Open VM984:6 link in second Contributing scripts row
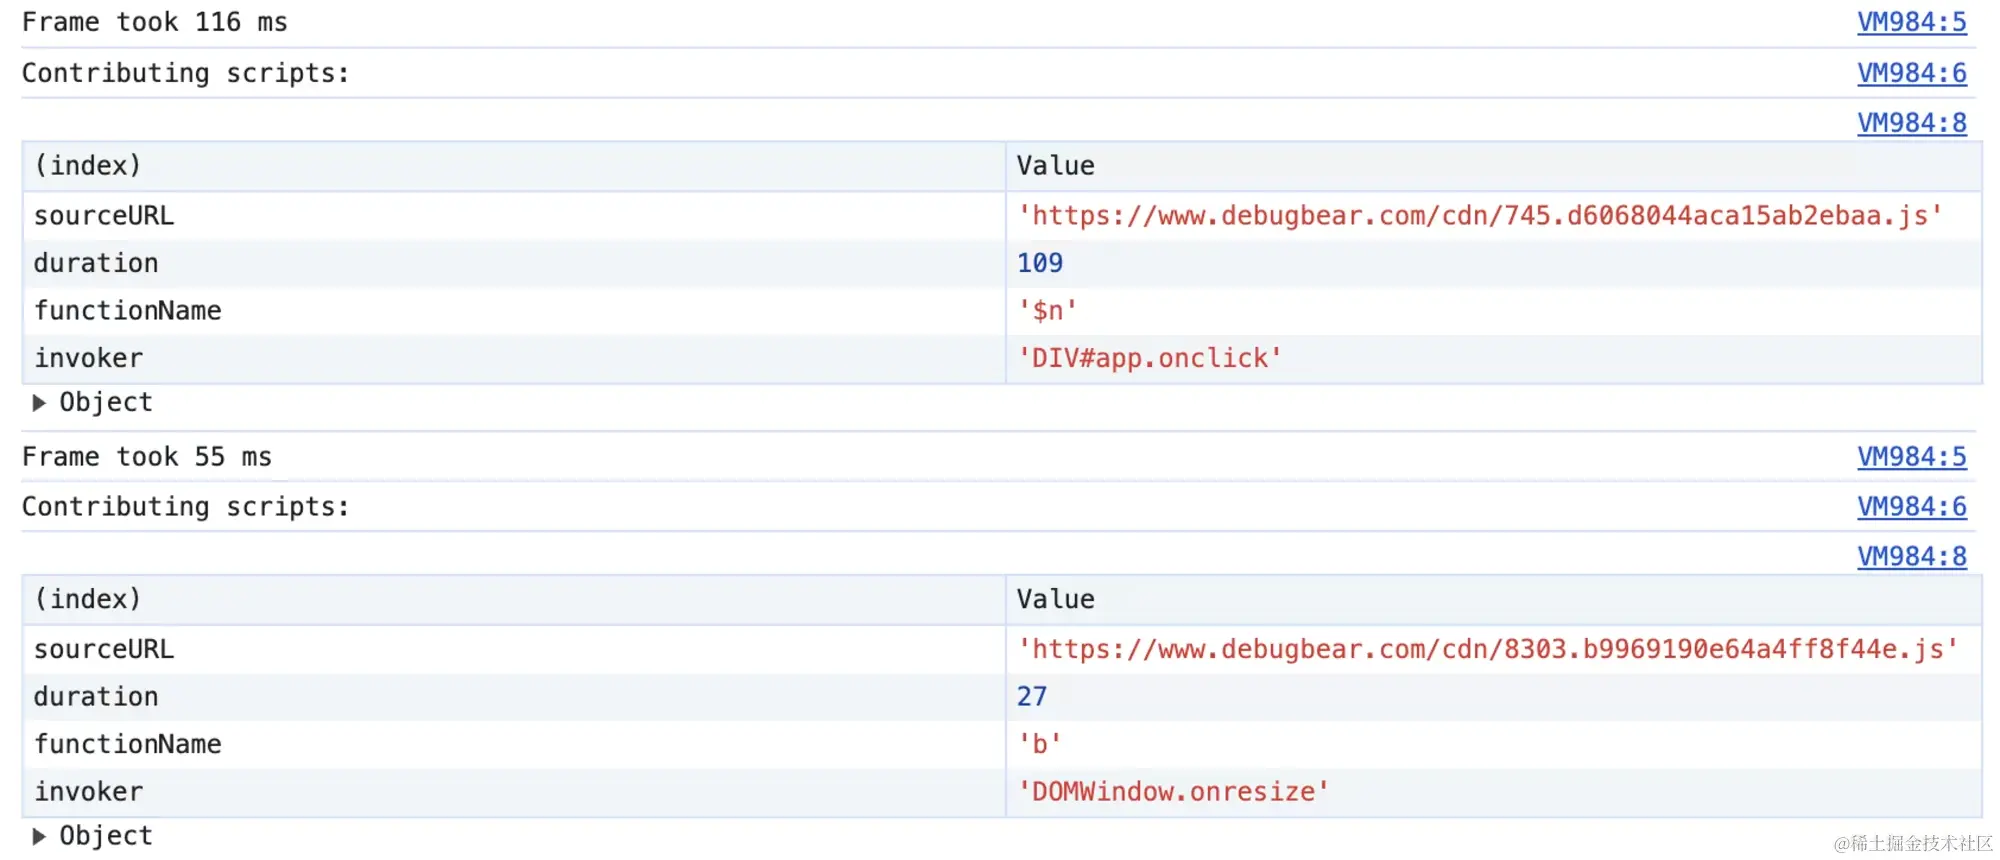Screen dimensions: 2000x860 click(1911, 507)
